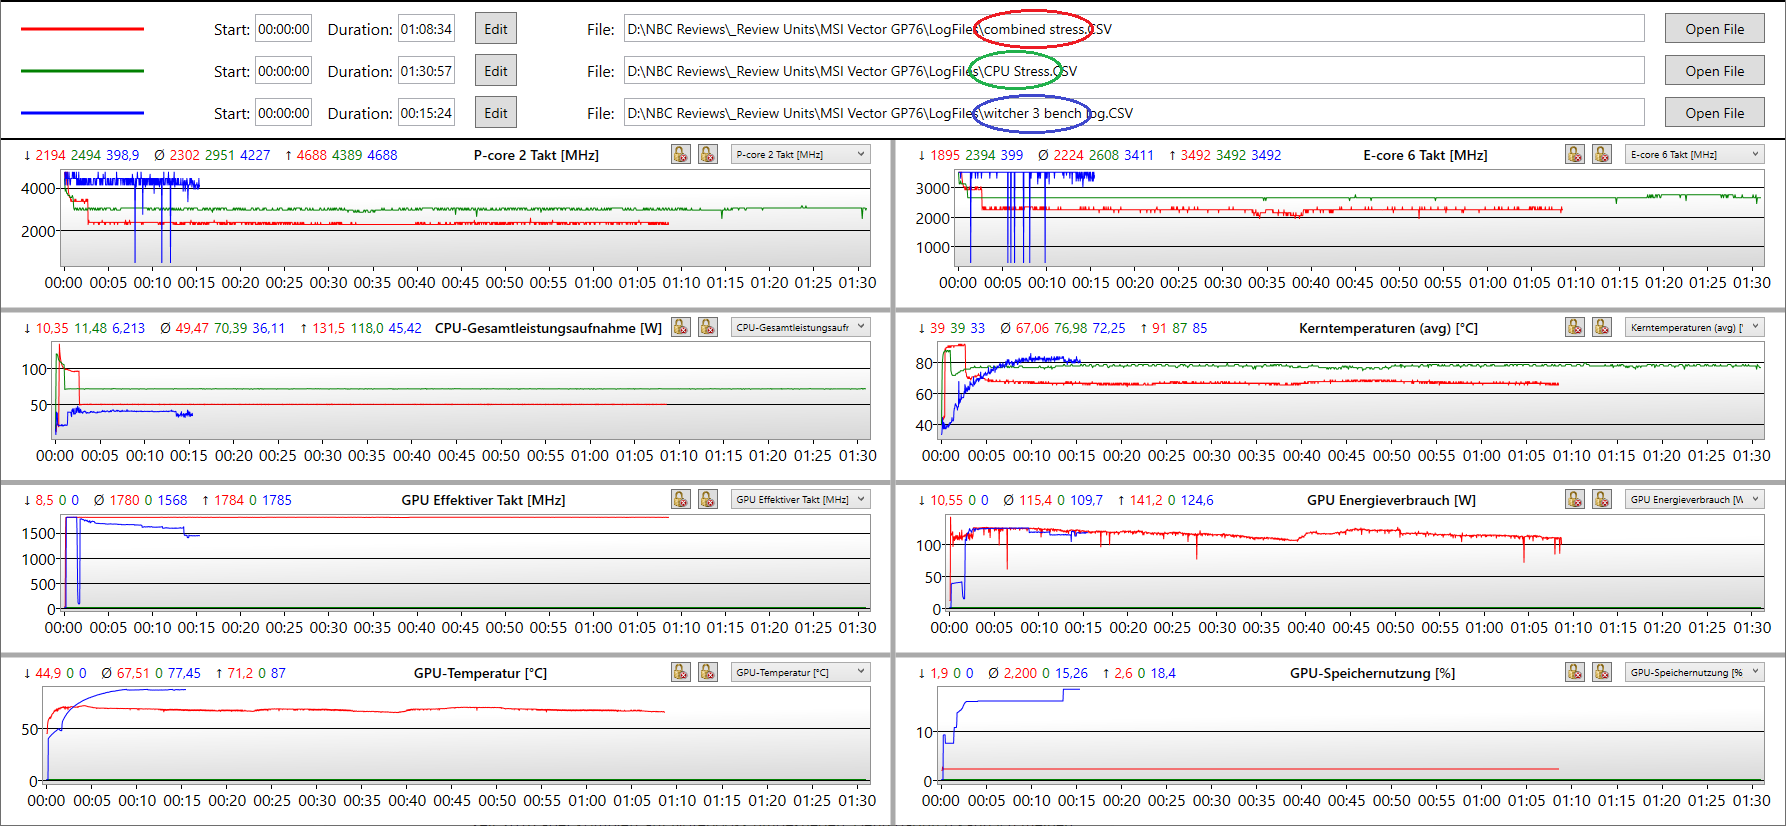Click left lock icon on E-core 6 Takt chart
1786x826 pixels.
[1574, 155]
